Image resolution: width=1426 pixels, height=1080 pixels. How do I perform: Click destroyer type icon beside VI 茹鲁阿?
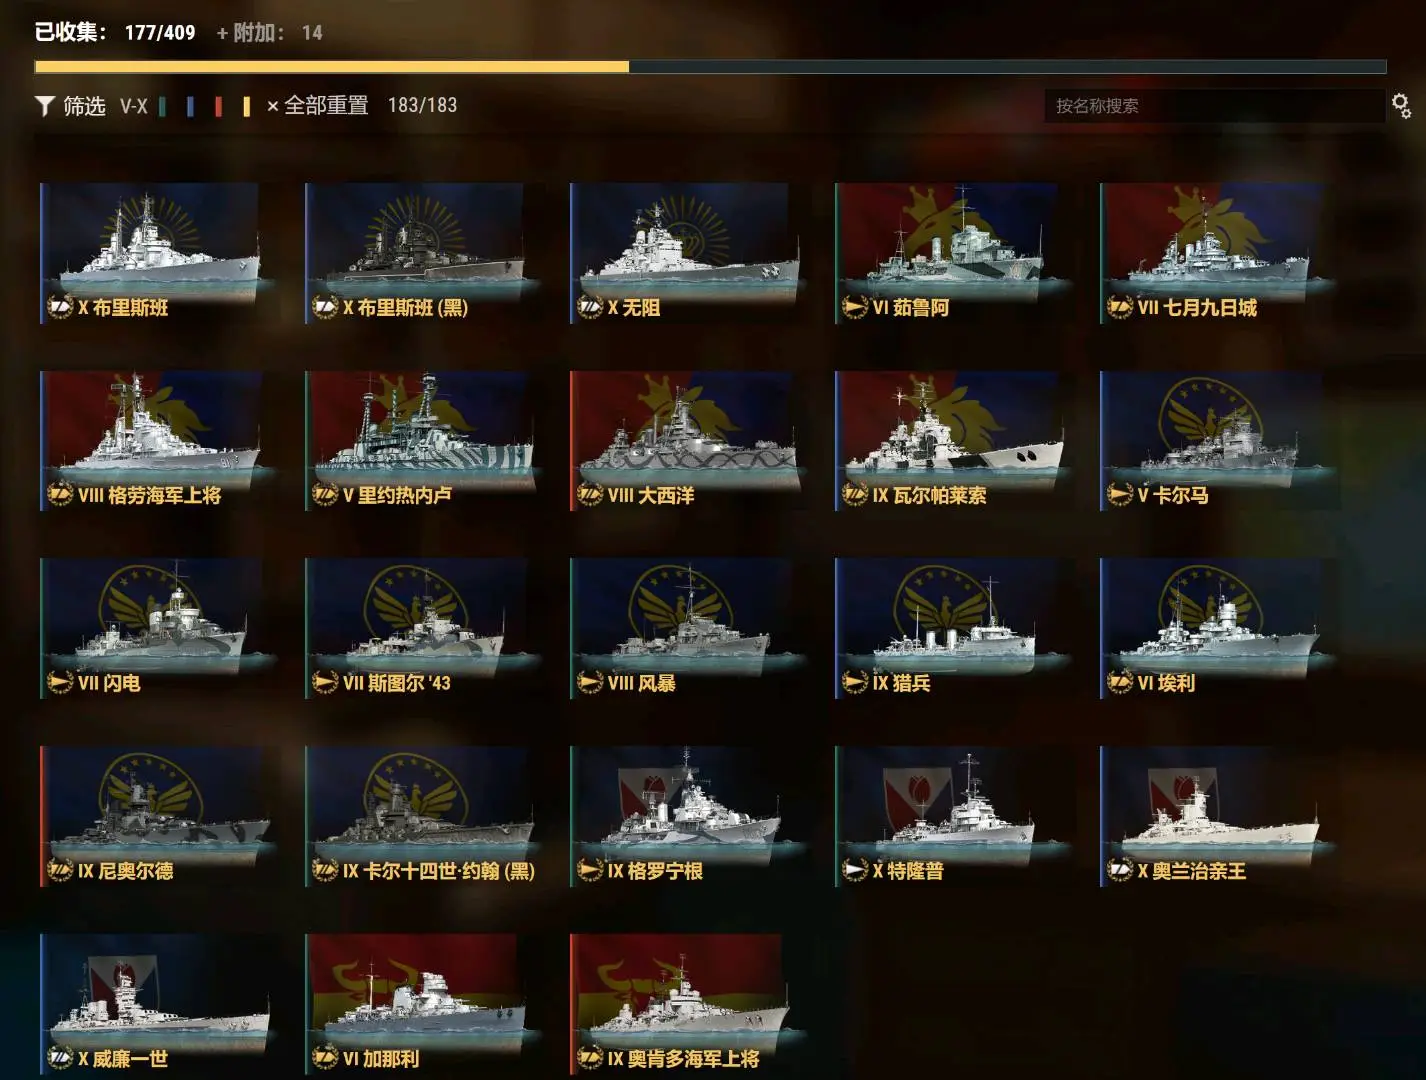coord(855,307)
